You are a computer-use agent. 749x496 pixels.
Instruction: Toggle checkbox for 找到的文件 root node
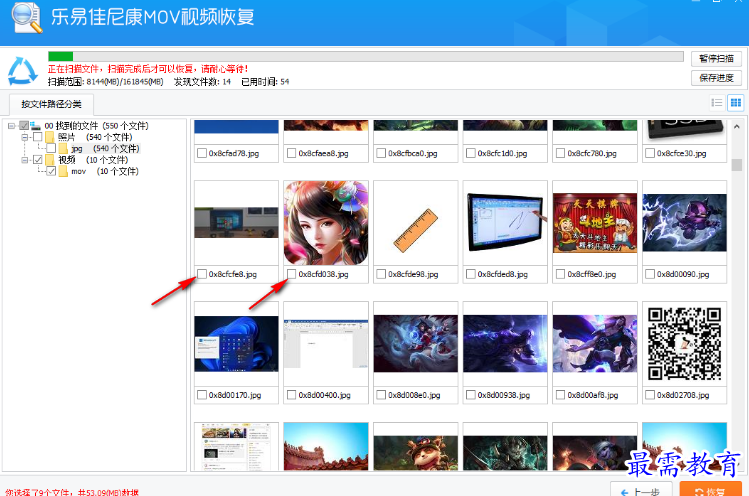tap(24, 126)
